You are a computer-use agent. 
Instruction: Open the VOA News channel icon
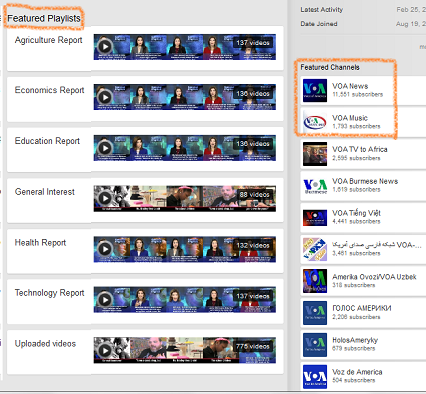click(x=315, y=90)
